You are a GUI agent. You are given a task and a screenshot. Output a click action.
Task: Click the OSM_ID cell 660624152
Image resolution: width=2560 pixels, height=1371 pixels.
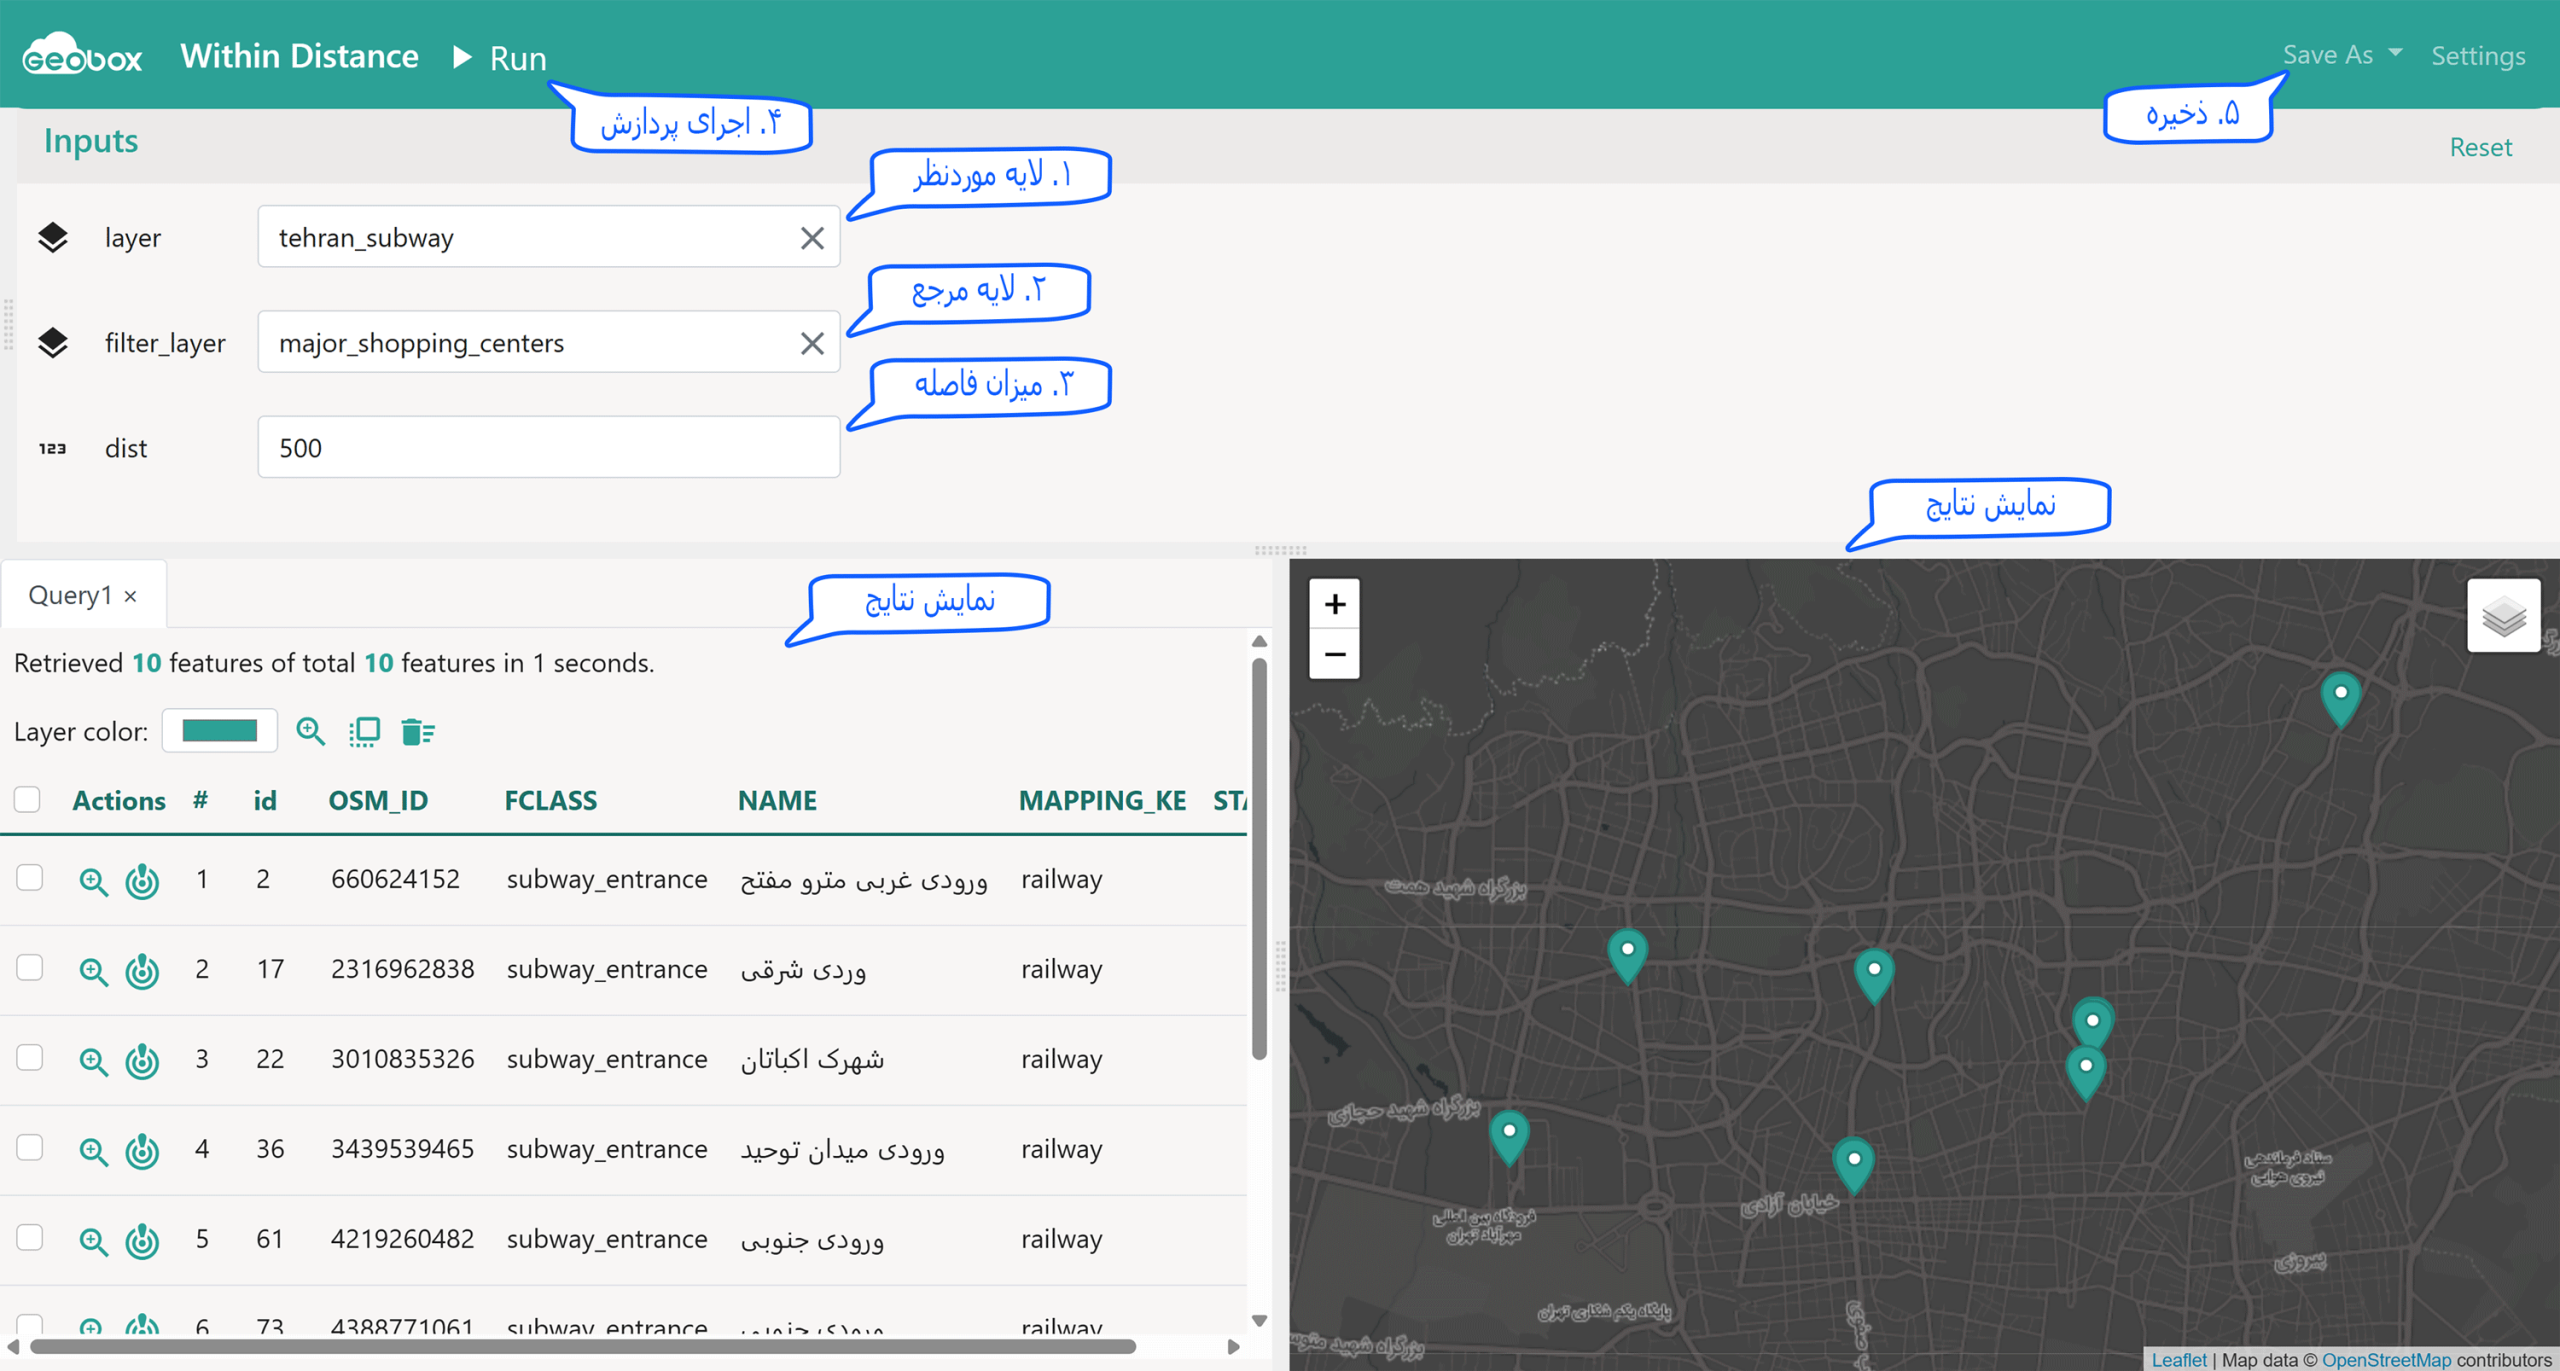395,879
